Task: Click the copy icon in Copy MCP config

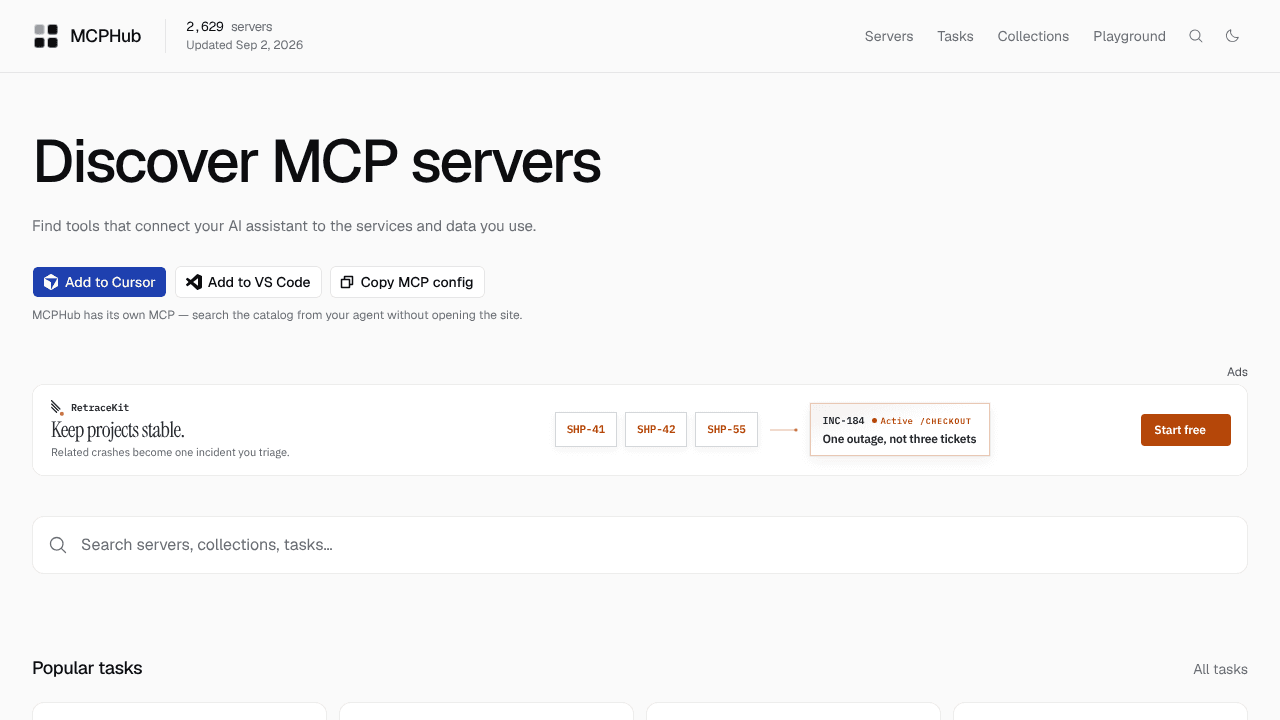Action: click(x=347, y=282)
